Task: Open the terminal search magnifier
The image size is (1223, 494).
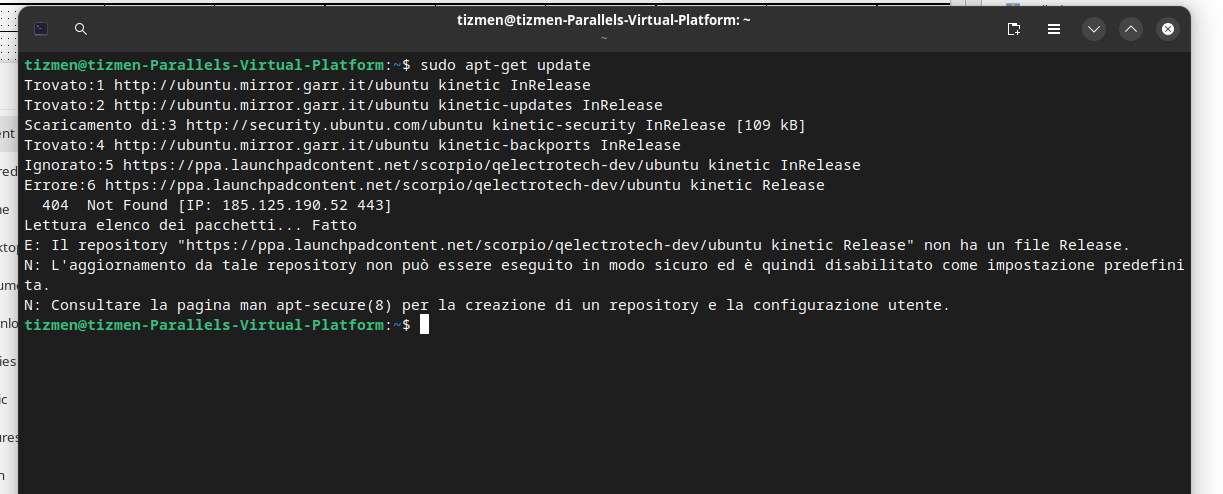Action: pos(81,29)
